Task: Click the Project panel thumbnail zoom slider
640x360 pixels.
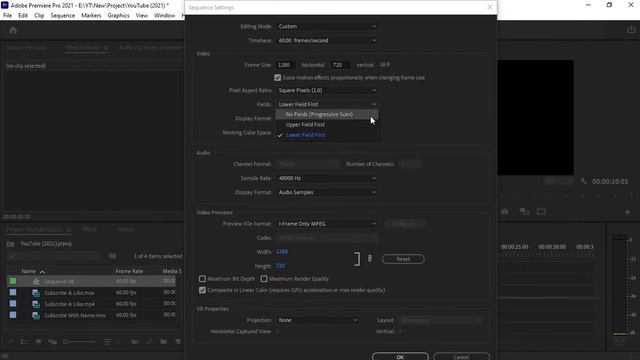Action: [x=79, y=342]
